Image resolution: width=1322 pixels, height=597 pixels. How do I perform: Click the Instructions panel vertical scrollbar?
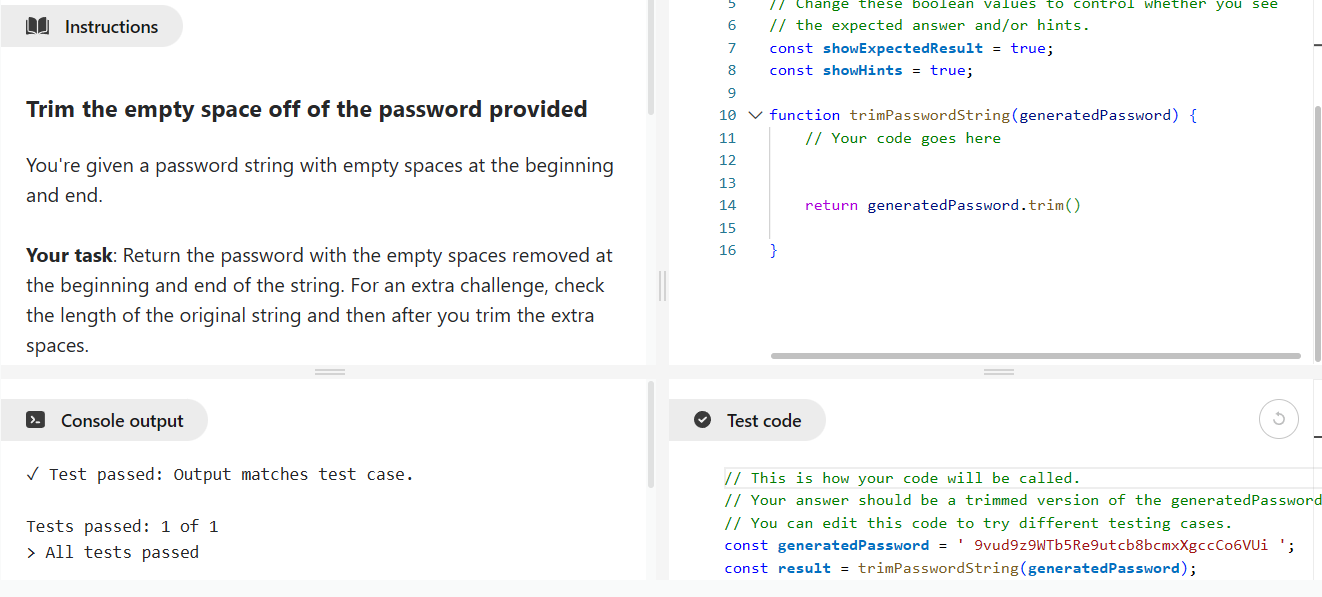pos(651,60)
